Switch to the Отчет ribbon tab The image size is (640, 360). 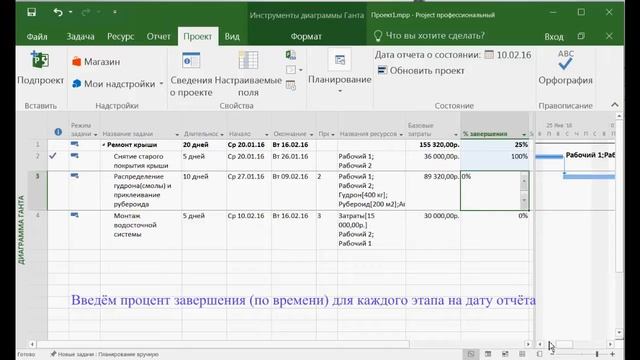click(x=158, y=37)
